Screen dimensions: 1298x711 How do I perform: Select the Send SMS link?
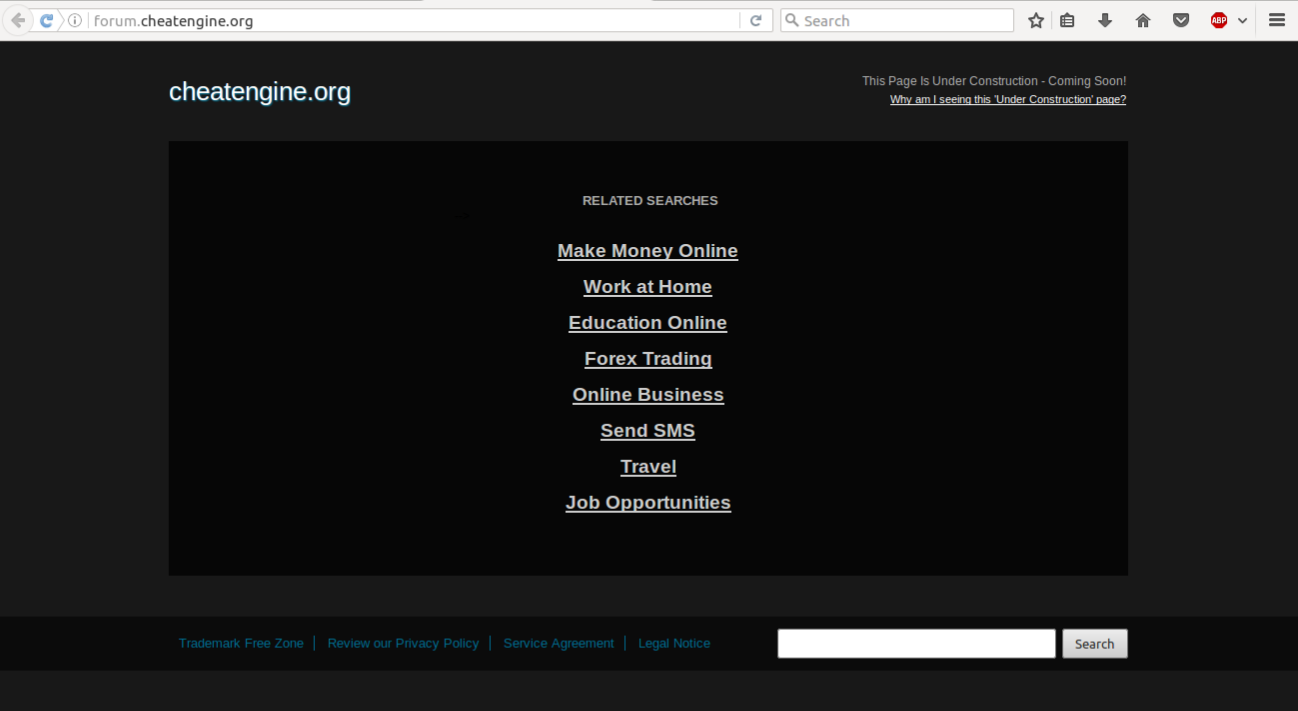(x=648, y=431)
